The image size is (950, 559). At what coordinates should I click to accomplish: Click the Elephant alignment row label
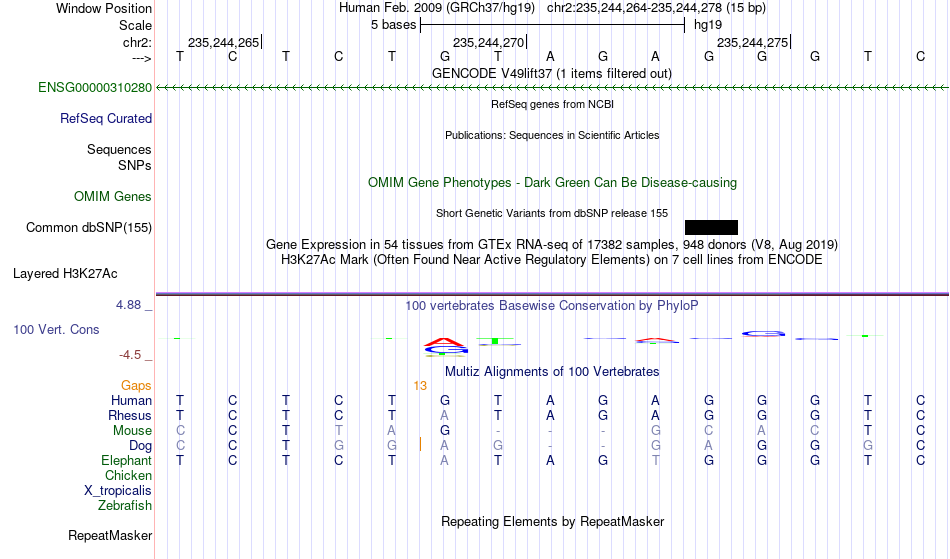pos(126,460)
